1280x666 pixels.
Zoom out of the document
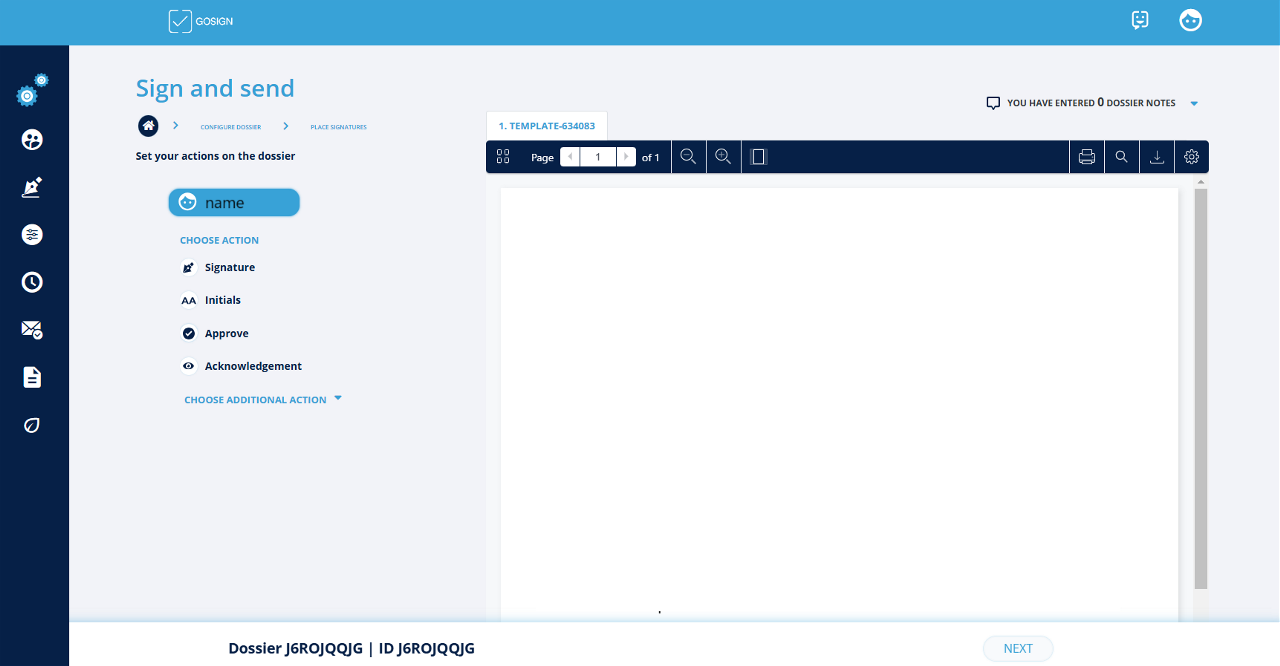(688, 157)
